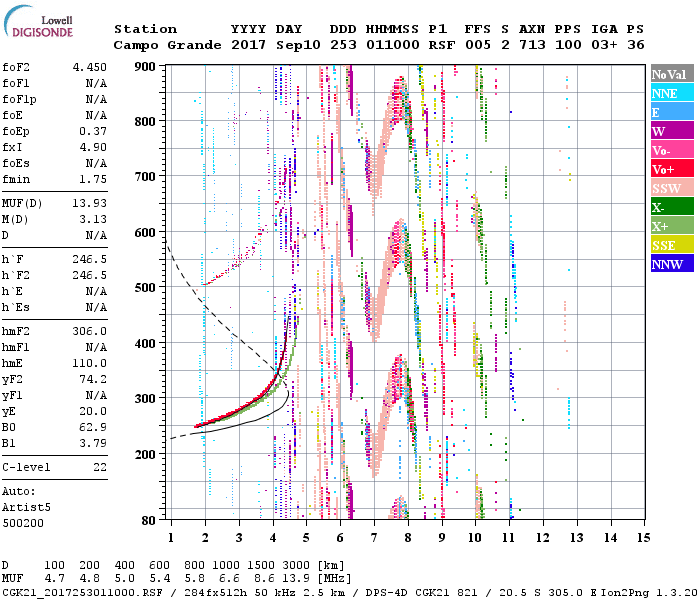Viewport: 700px width, 600px height.
Task: Select the Vo- legend swatch
Action: (x=671, y=150)
